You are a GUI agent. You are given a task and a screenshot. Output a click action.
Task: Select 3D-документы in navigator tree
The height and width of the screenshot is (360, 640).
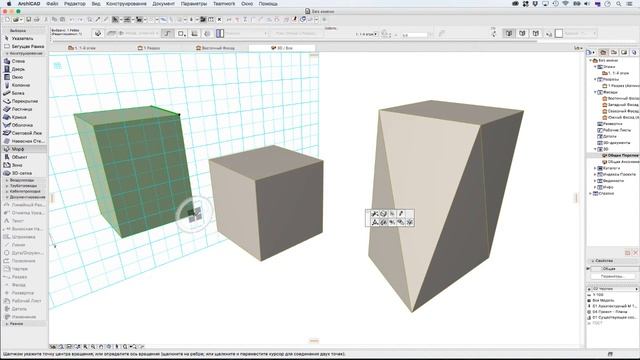pos(613,143)
